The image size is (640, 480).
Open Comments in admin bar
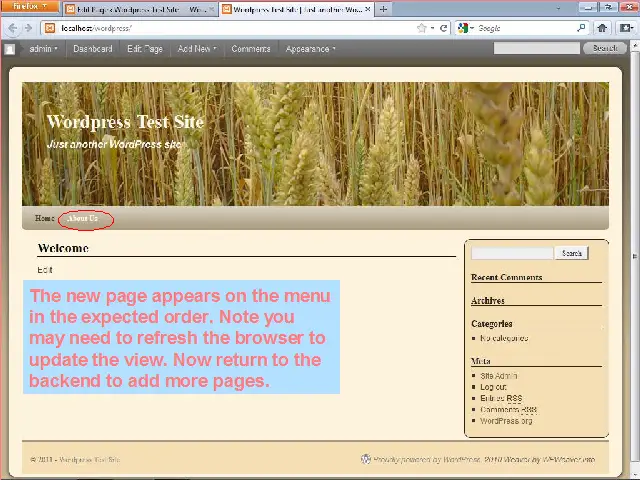[x=251, y=49]
